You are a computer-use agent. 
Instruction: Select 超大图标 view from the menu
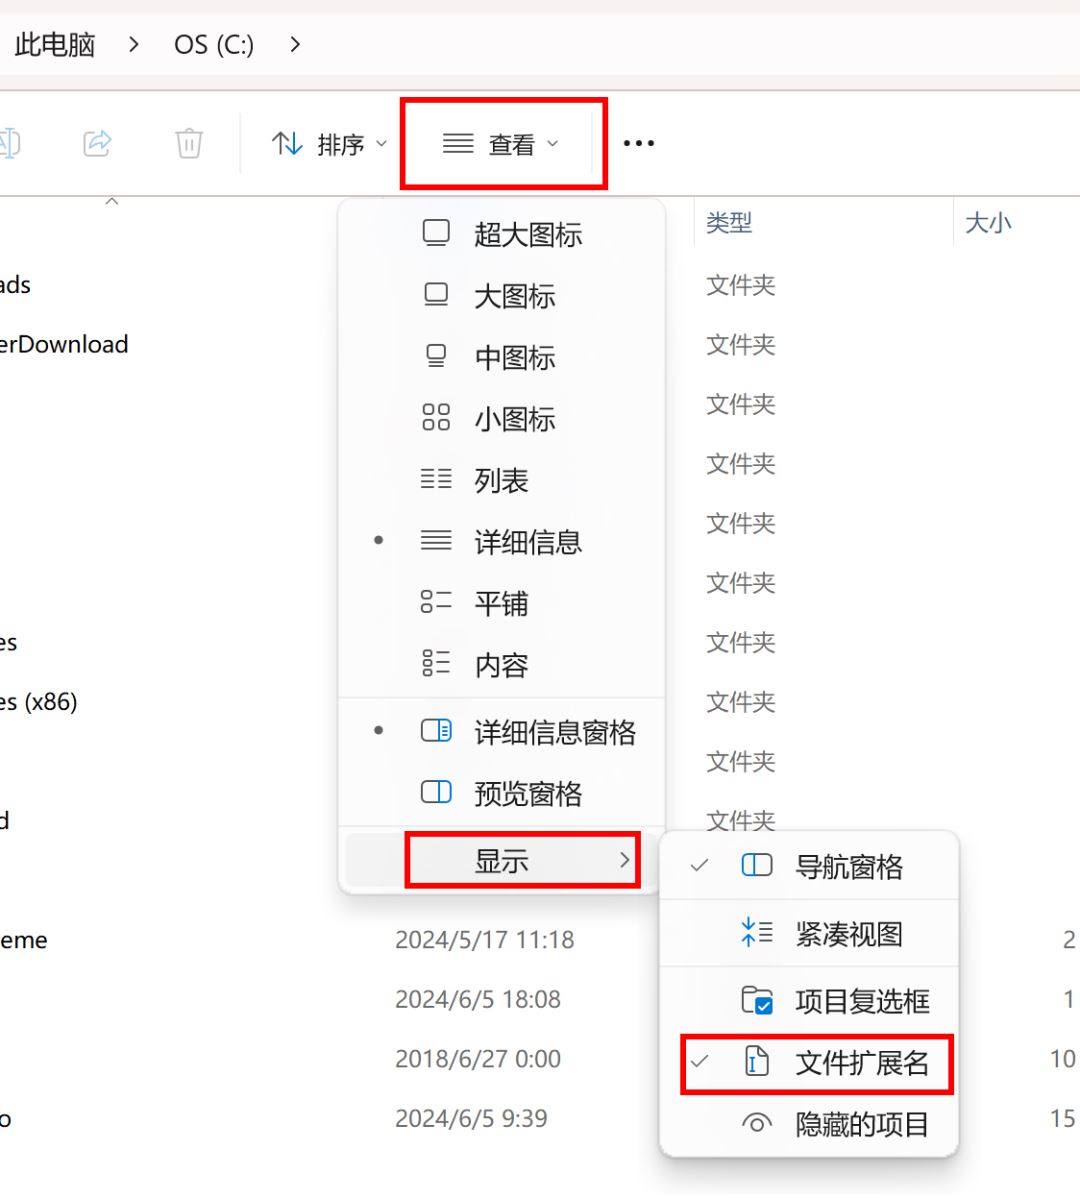(x=525, y=234)
